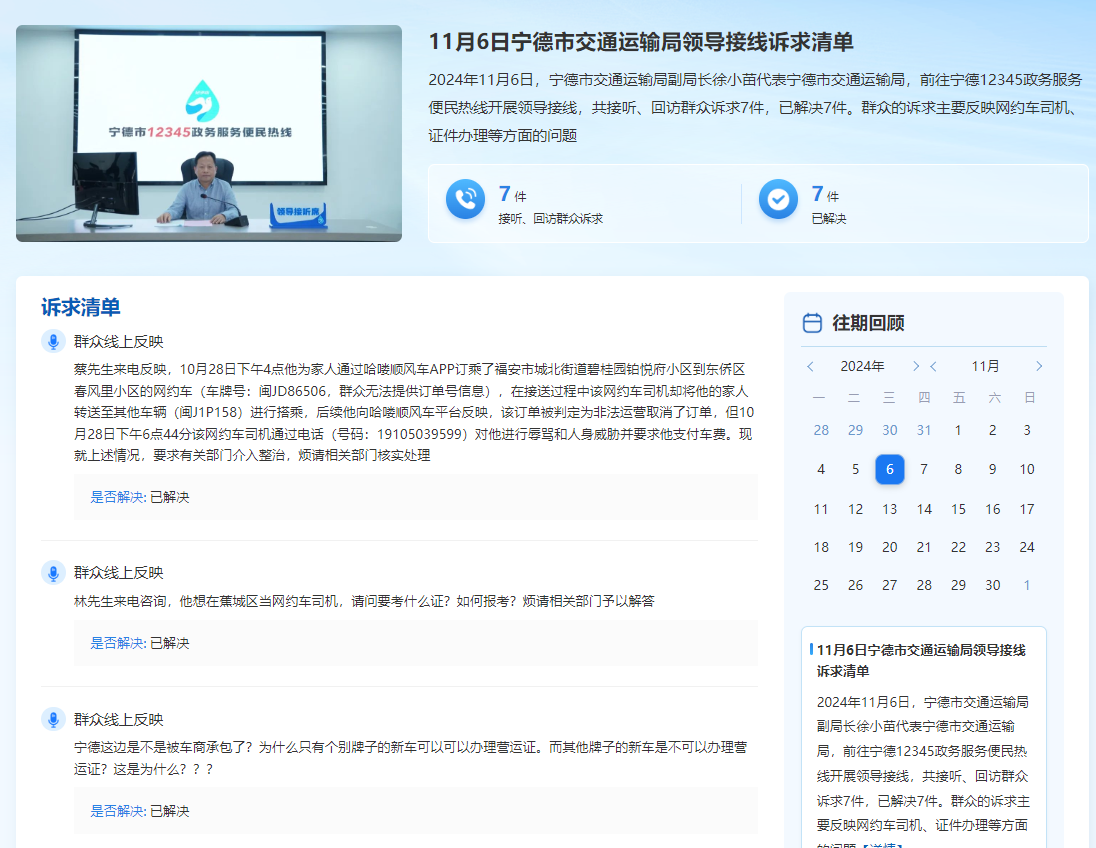Click the main page heading 11月6日宁德市交通运输局领导接线诉求清单
Image resolution: width=1096 pixels, height=848 pixels.
(x=641, y=42)
